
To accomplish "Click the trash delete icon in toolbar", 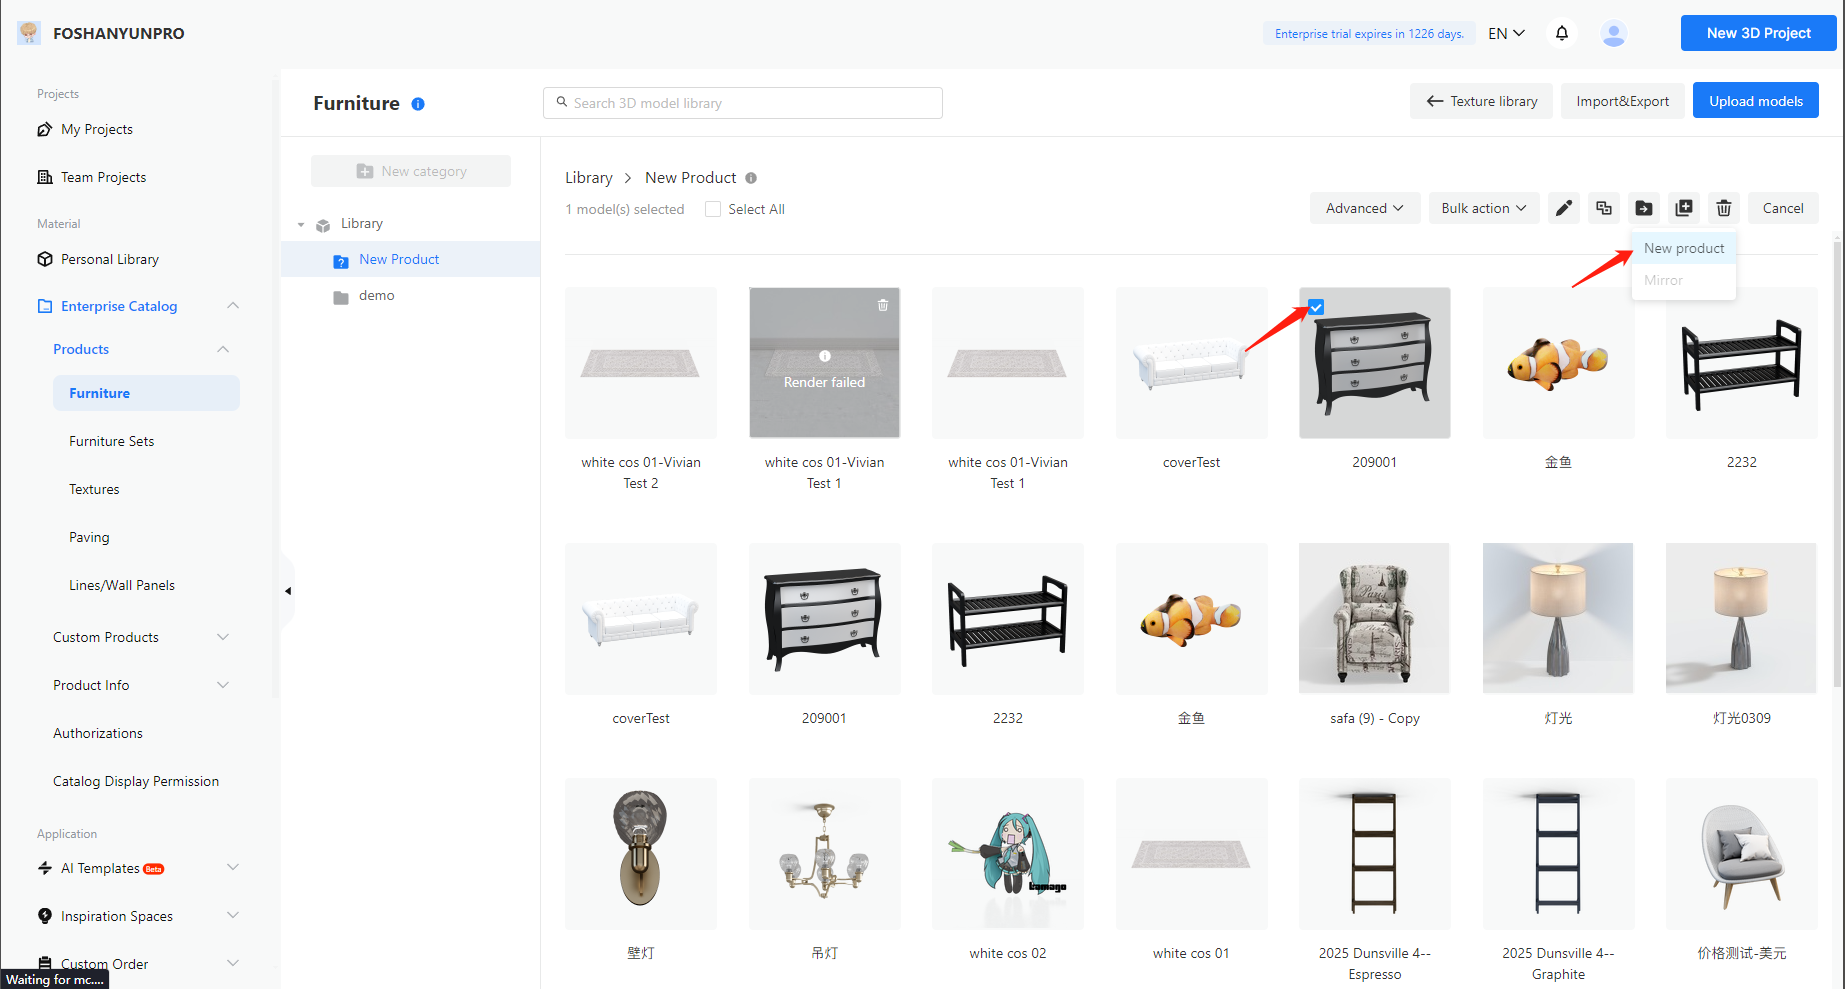I will [1724, 208].
